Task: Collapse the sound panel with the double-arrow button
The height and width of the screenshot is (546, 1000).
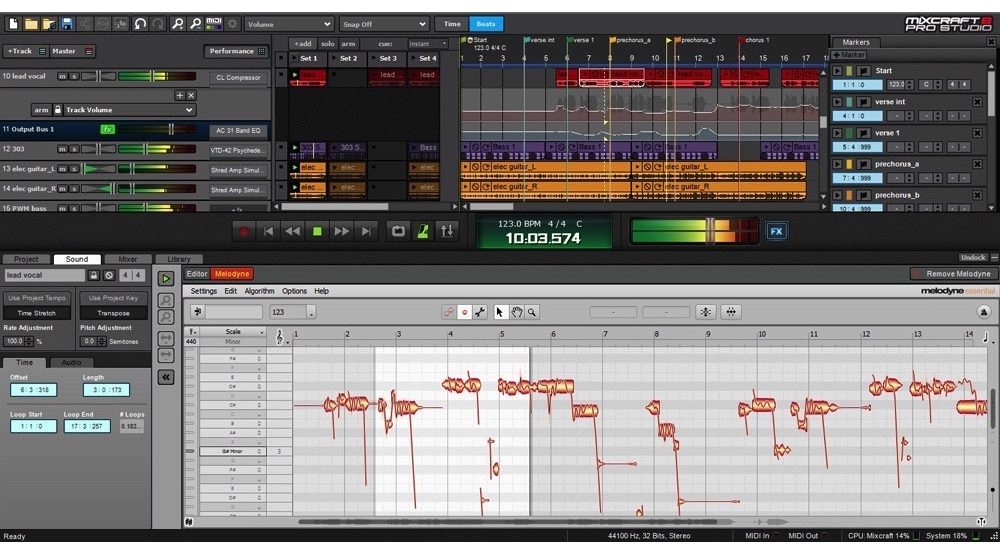Action: coord(166,378)
